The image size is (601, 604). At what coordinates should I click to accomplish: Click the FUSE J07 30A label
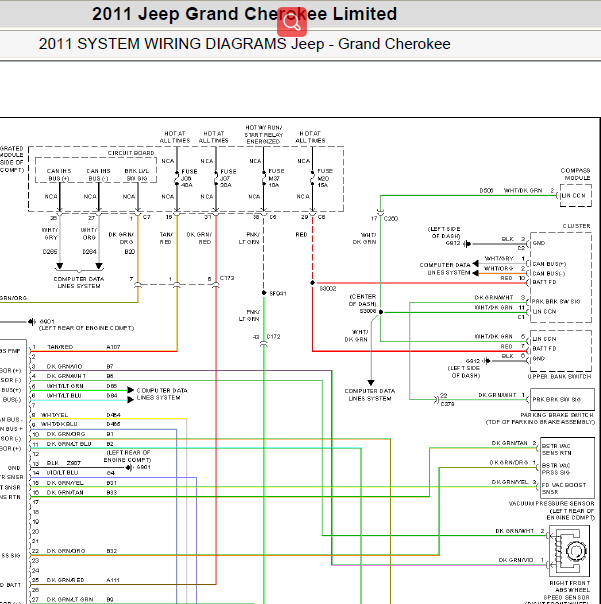228,178
